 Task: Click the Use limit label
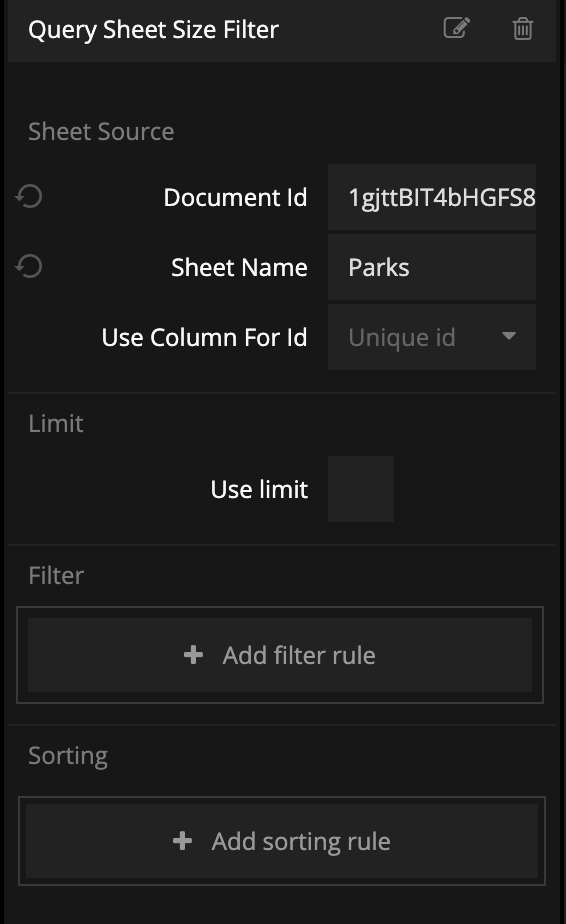coord(259,489)
